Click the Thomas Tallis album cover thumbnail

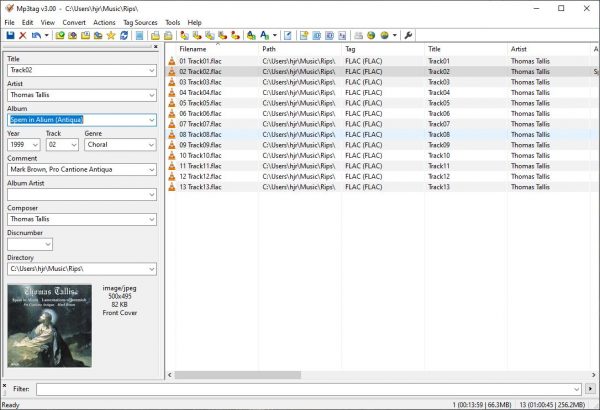(50, 326)
